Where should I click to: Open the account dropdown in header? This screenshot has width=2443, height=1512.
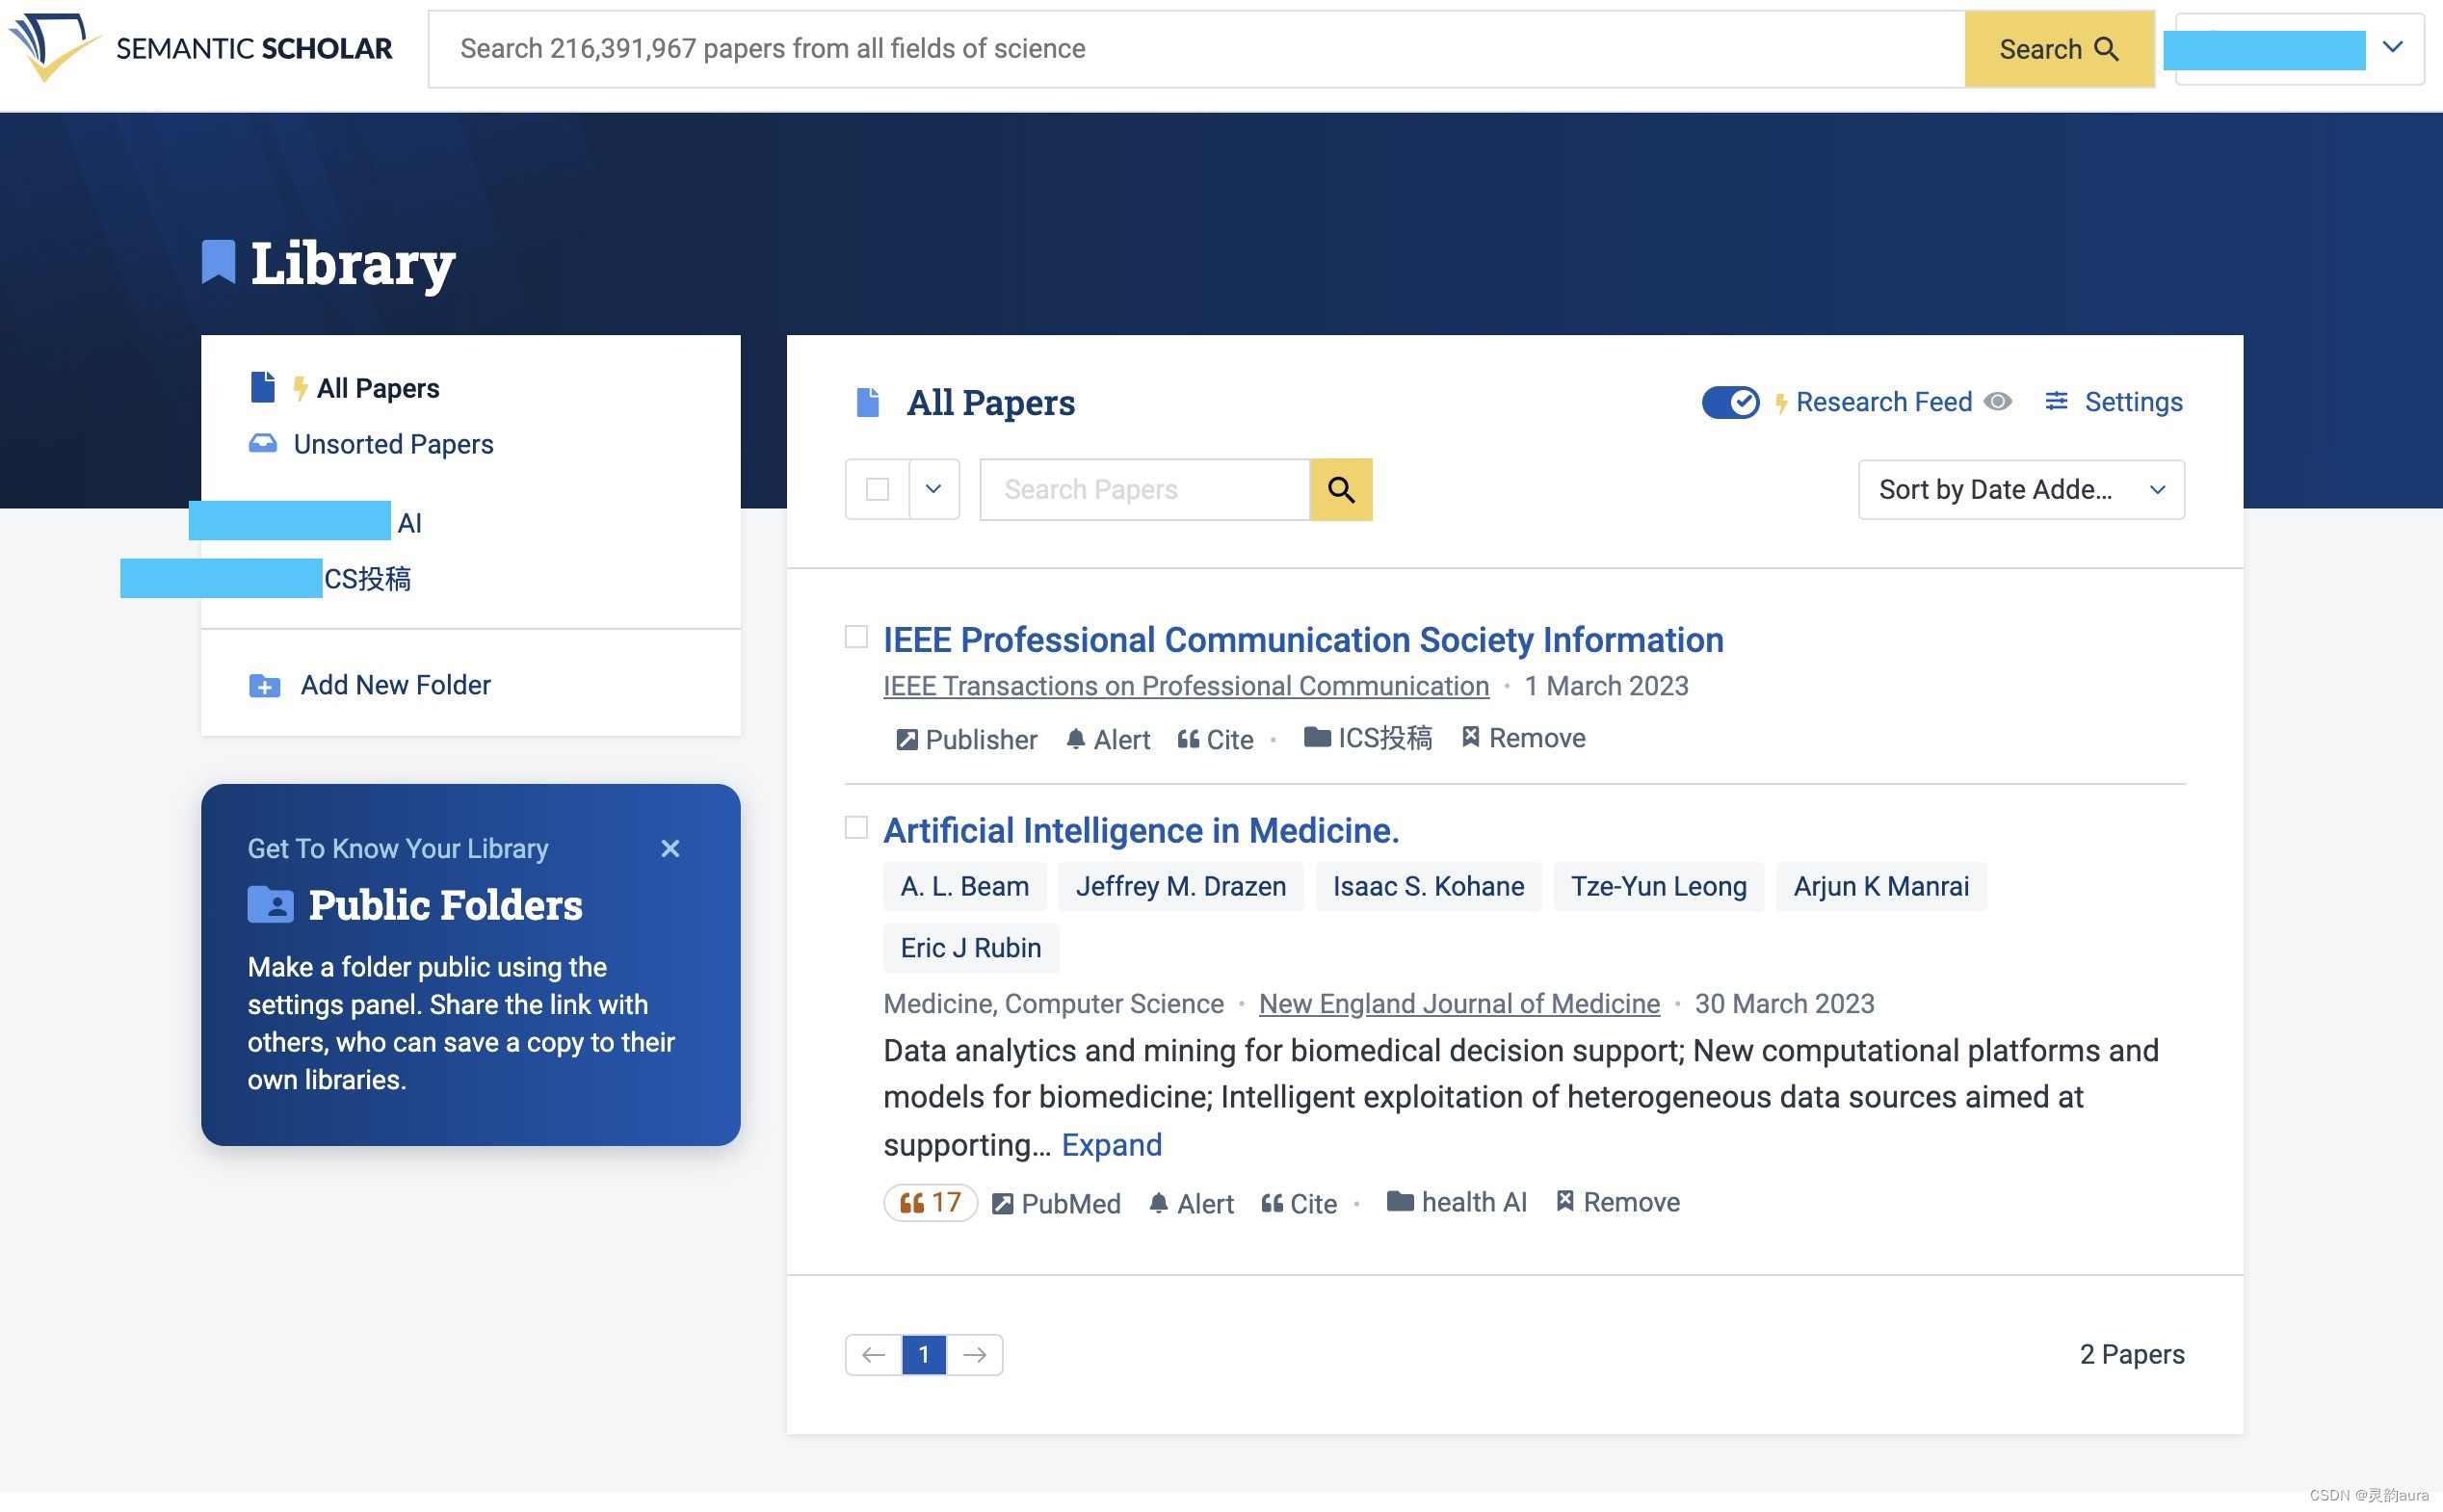point(2392,47)
